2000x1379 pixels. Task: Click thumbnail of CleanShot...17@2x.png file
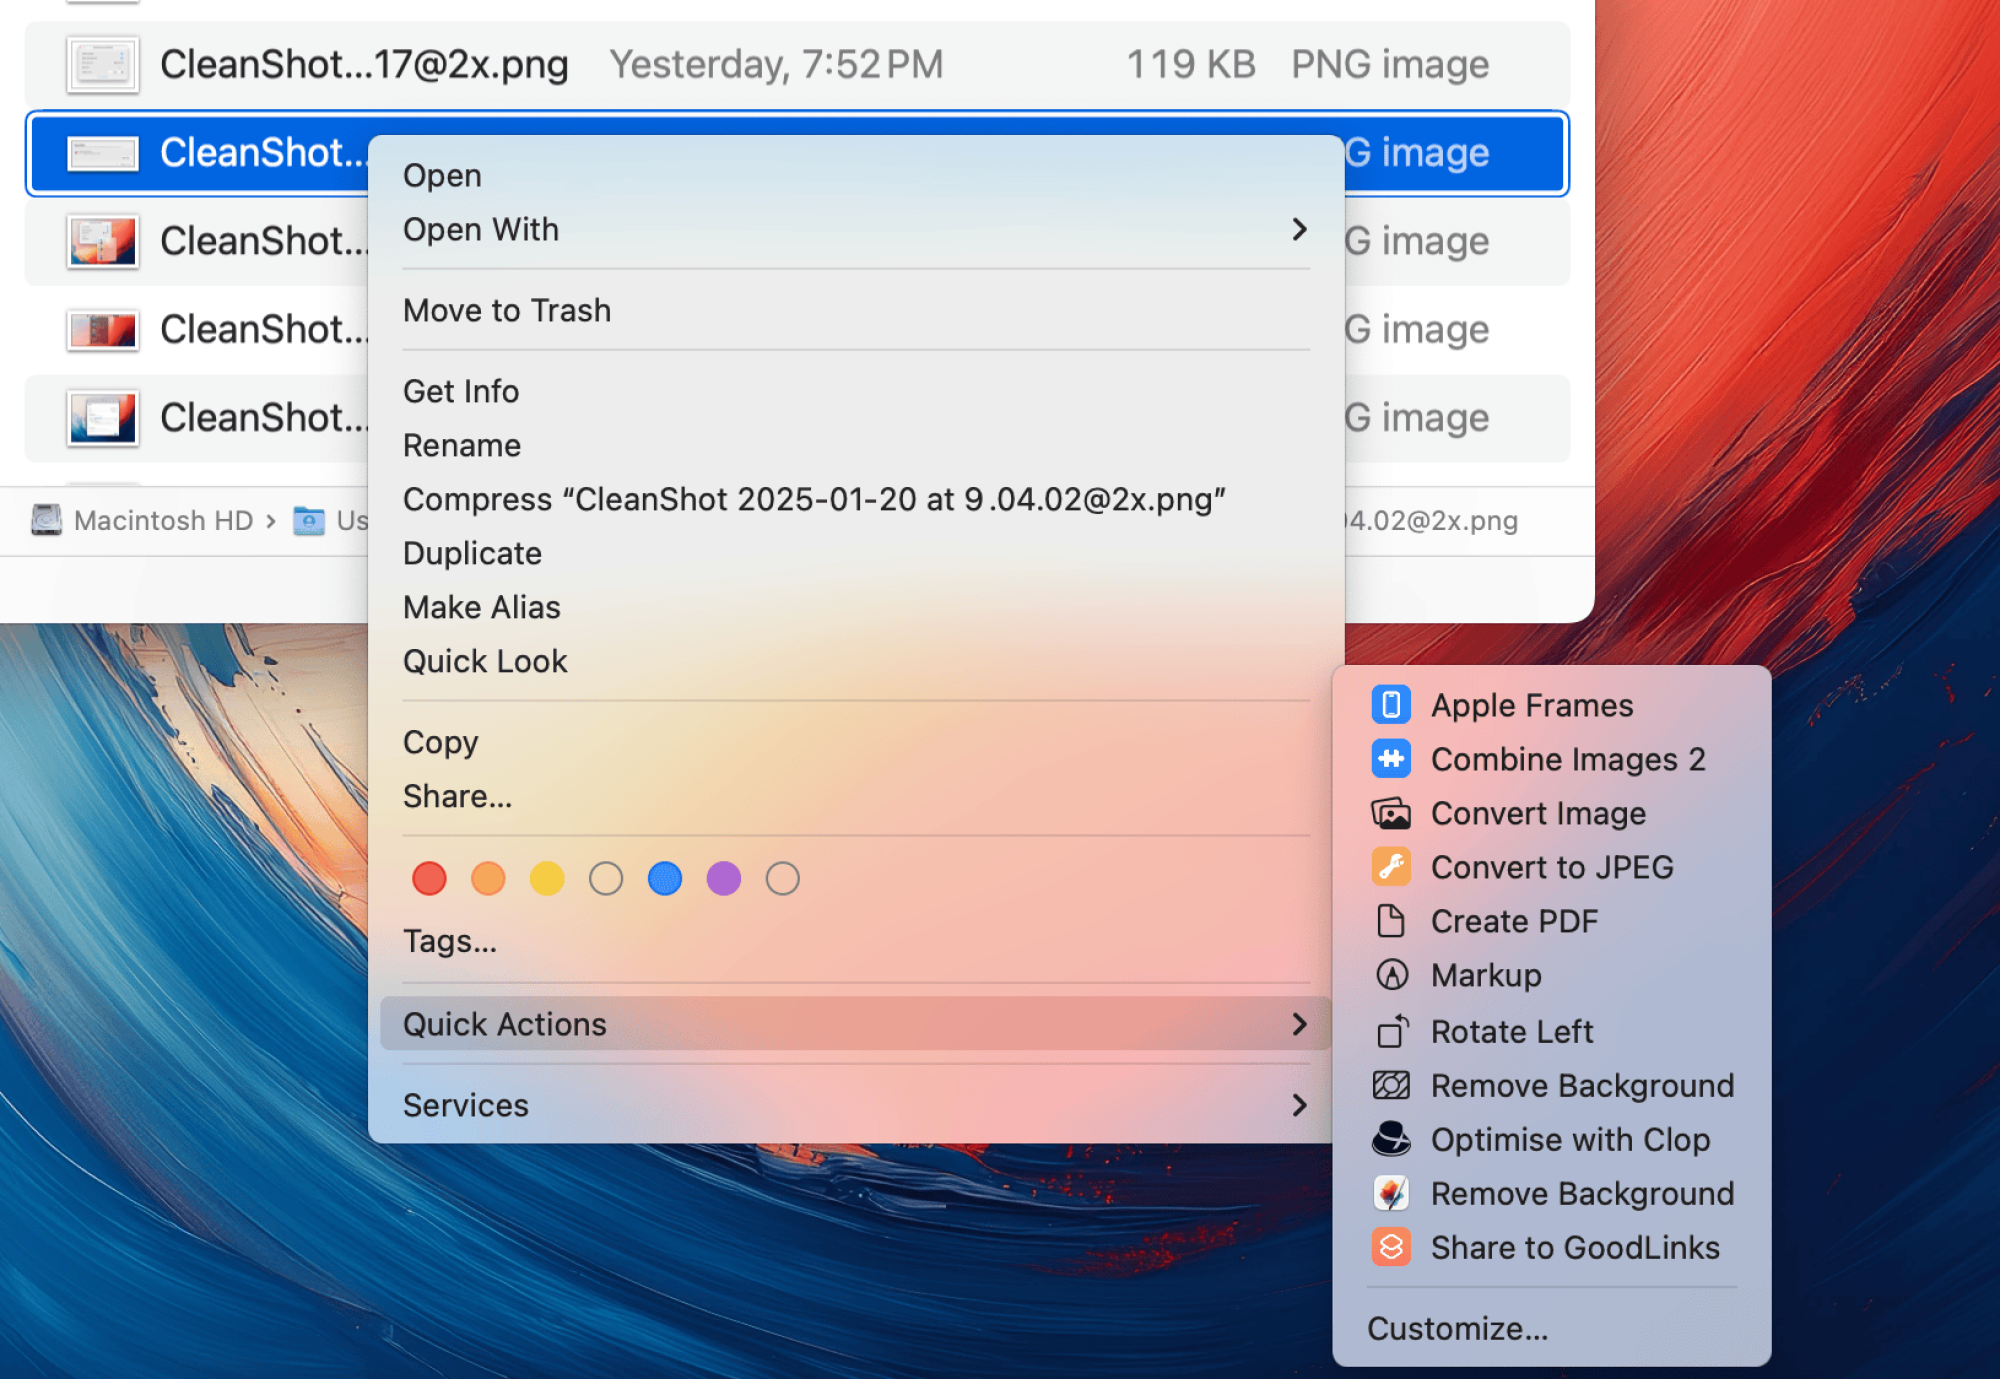(x=102, y=65)
